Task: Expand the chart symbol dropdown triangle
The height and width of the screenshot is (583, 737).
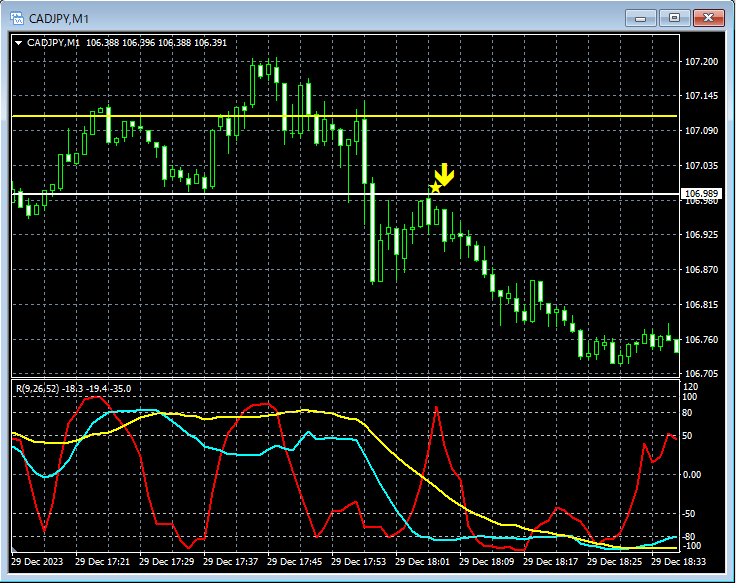Action: (19, 43)
